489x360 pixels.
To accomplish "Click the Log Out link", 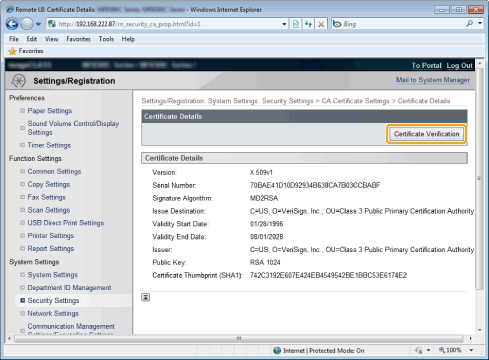I will [459, 65].
